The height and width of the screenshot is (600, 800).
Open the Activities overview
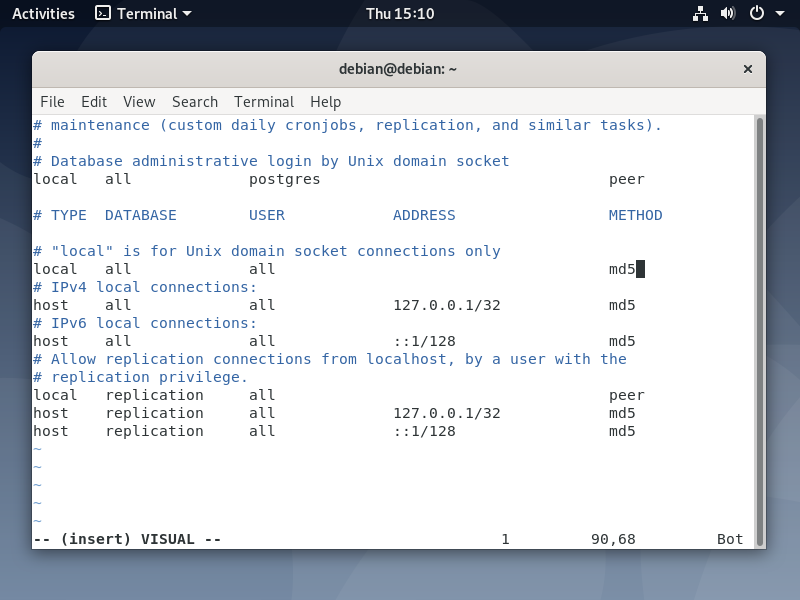43,14
